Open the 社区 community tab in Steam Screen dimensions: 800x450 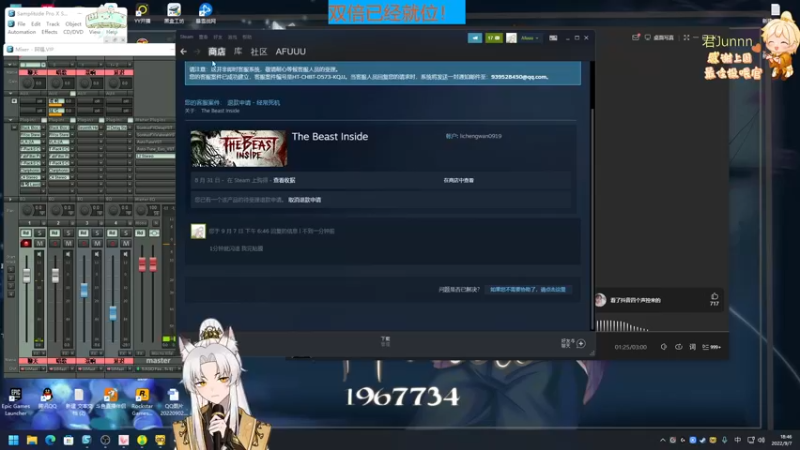click(259, 52)
